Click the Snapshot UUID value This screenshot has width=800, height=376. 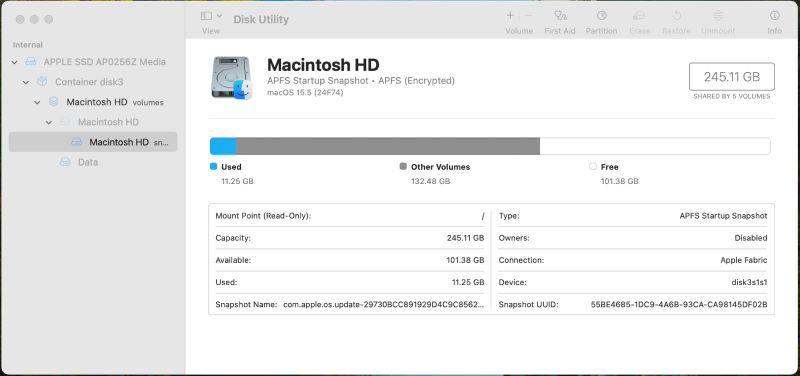[679, 305]
